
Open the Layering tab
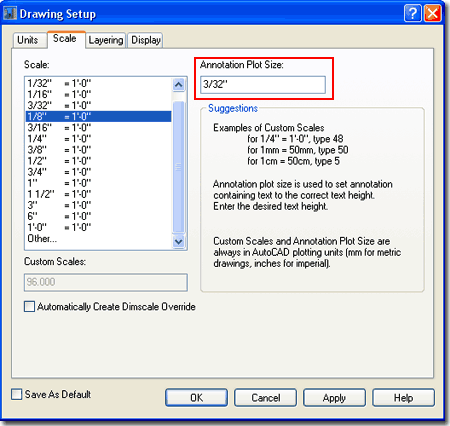point(106,40)
